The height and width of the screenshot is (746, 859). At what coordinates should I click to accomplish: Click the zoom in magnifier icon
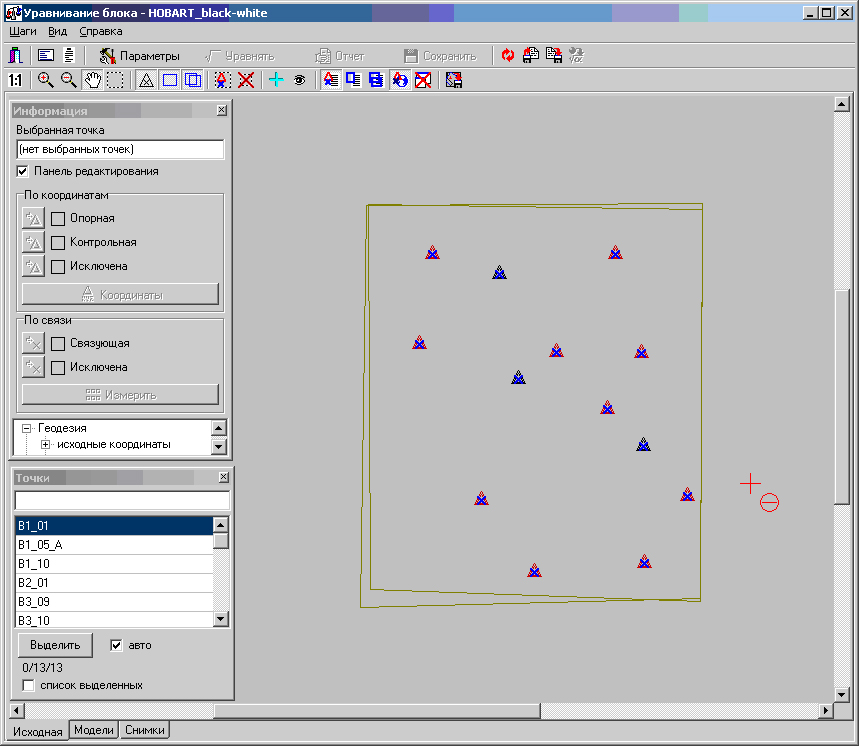point(45,80)
